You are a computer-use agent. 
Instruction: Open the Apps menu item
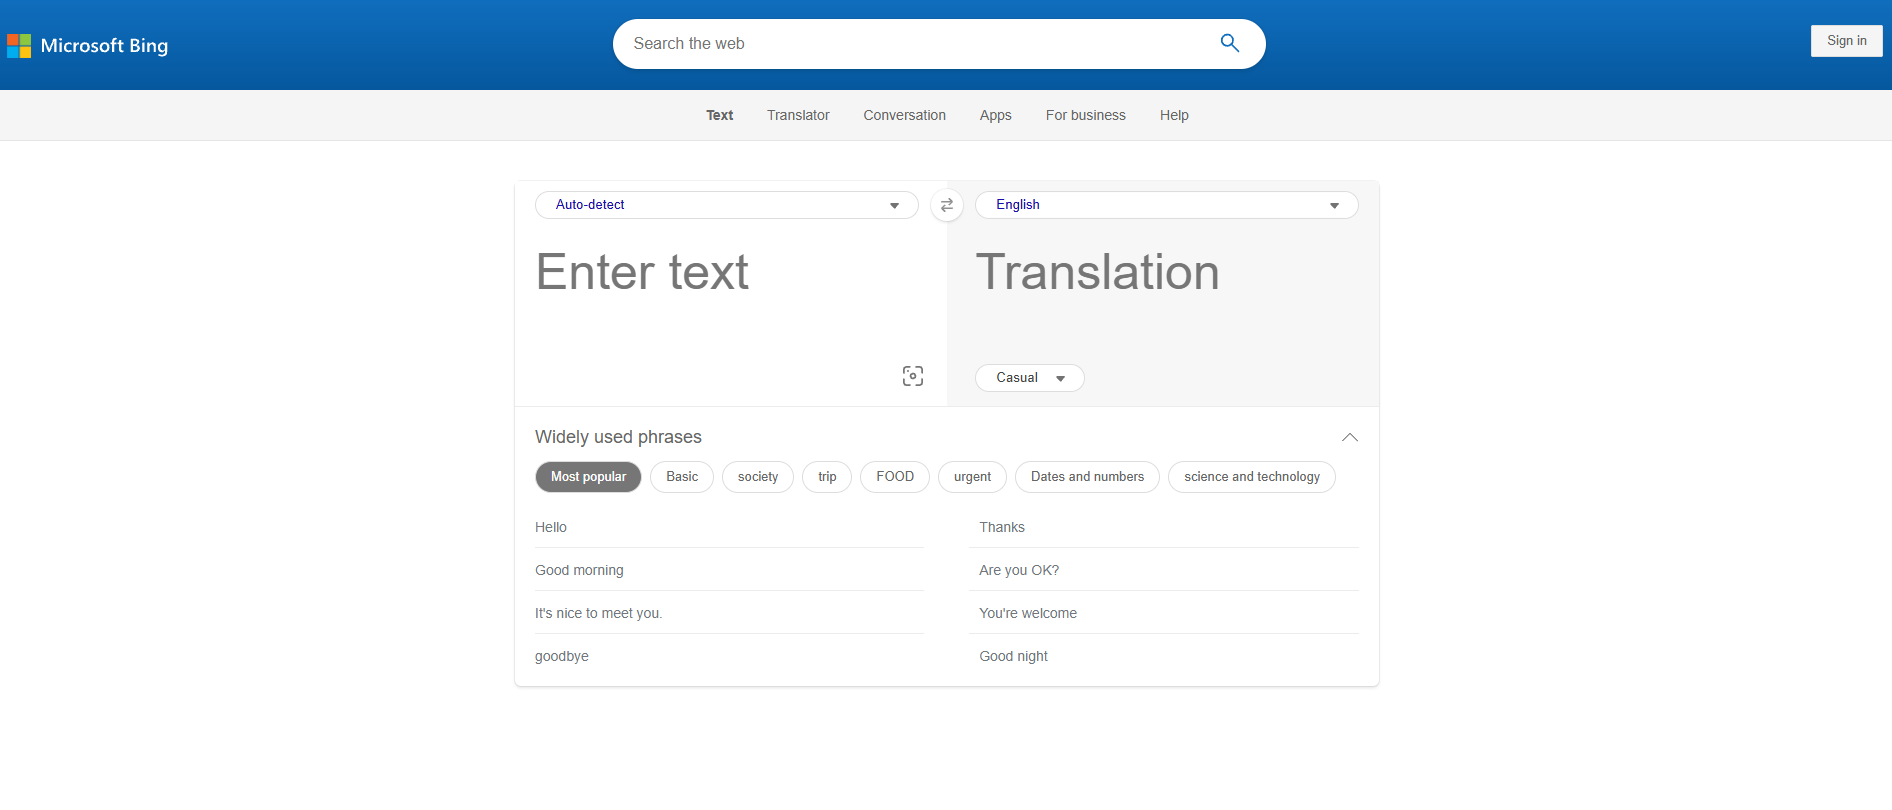(x=996, y=115)
